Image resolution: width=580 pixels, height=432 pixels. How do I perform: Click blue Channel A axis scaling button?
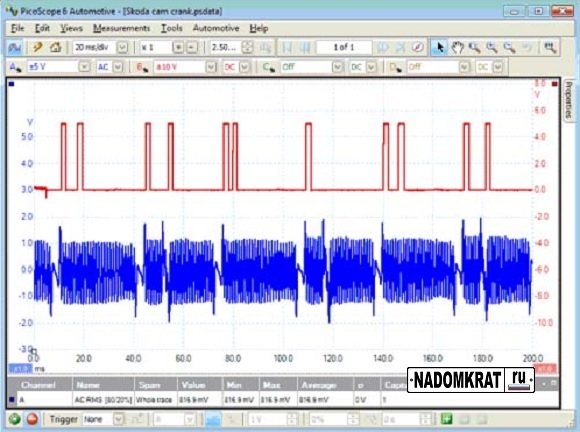click(x=20, y=369)
